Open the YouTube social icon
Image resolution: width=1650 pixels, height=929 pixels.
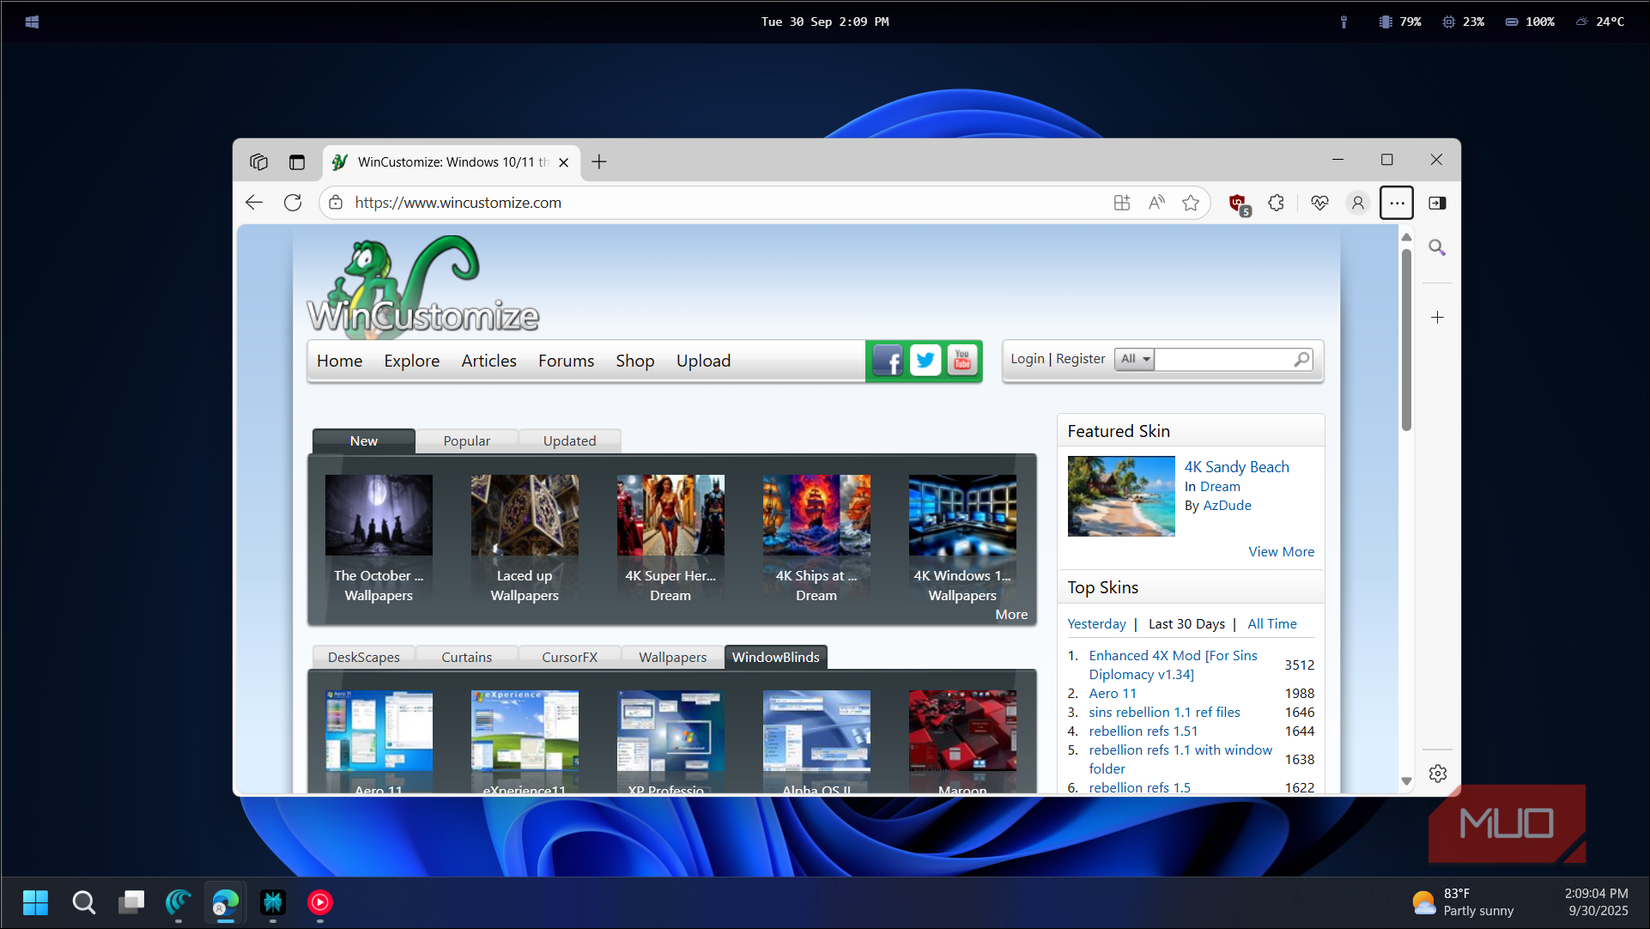pos(962,360)
